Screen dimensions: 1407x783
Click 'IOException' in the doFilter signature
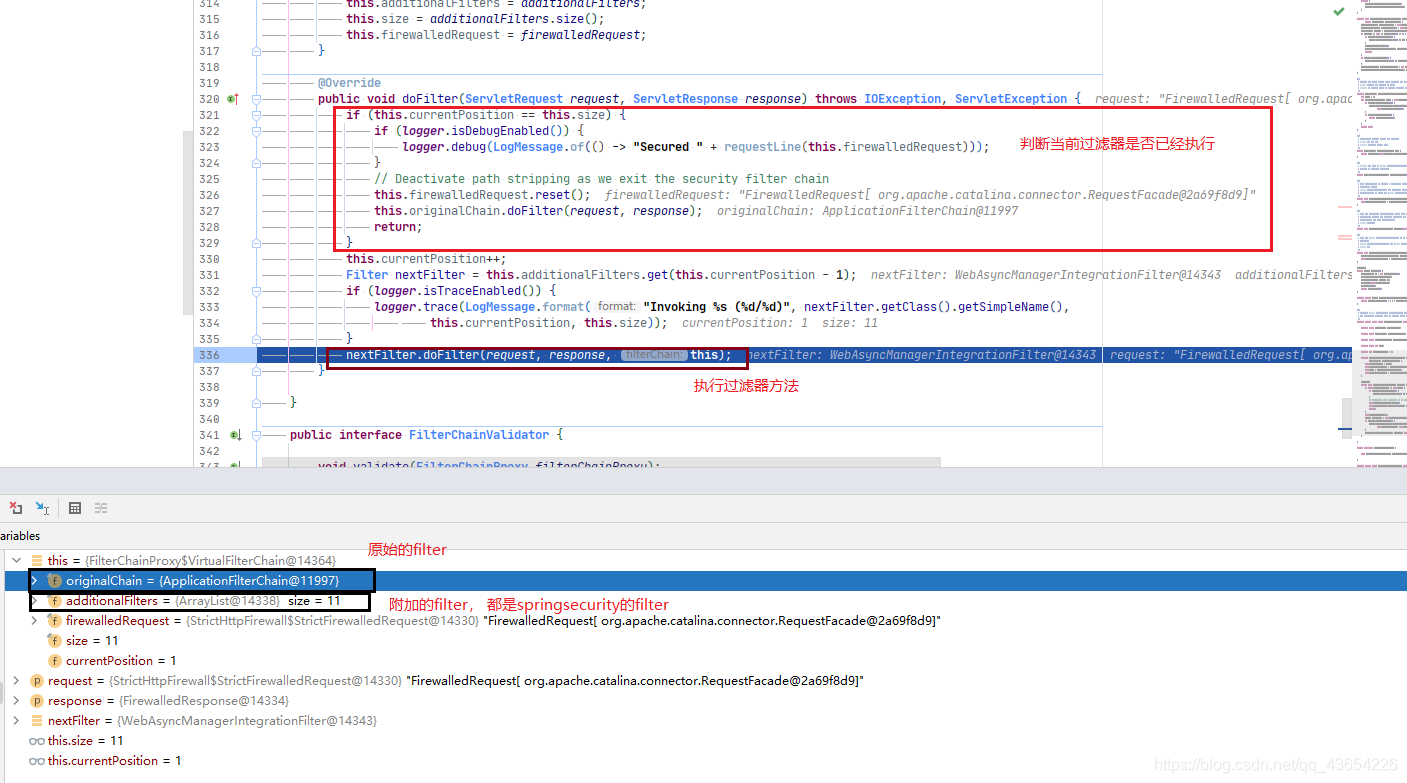pos(903,99)
